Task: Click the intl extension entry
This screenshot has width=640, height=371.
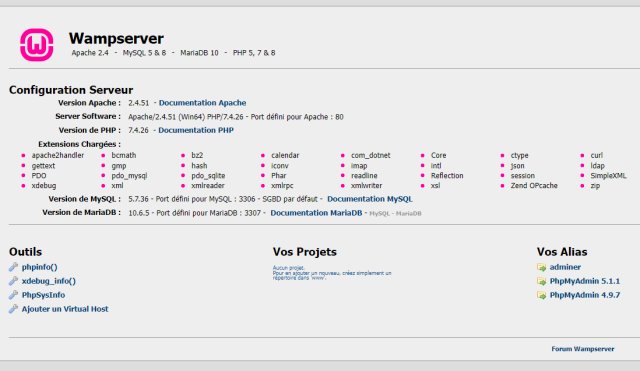Action: coord(436,166)
